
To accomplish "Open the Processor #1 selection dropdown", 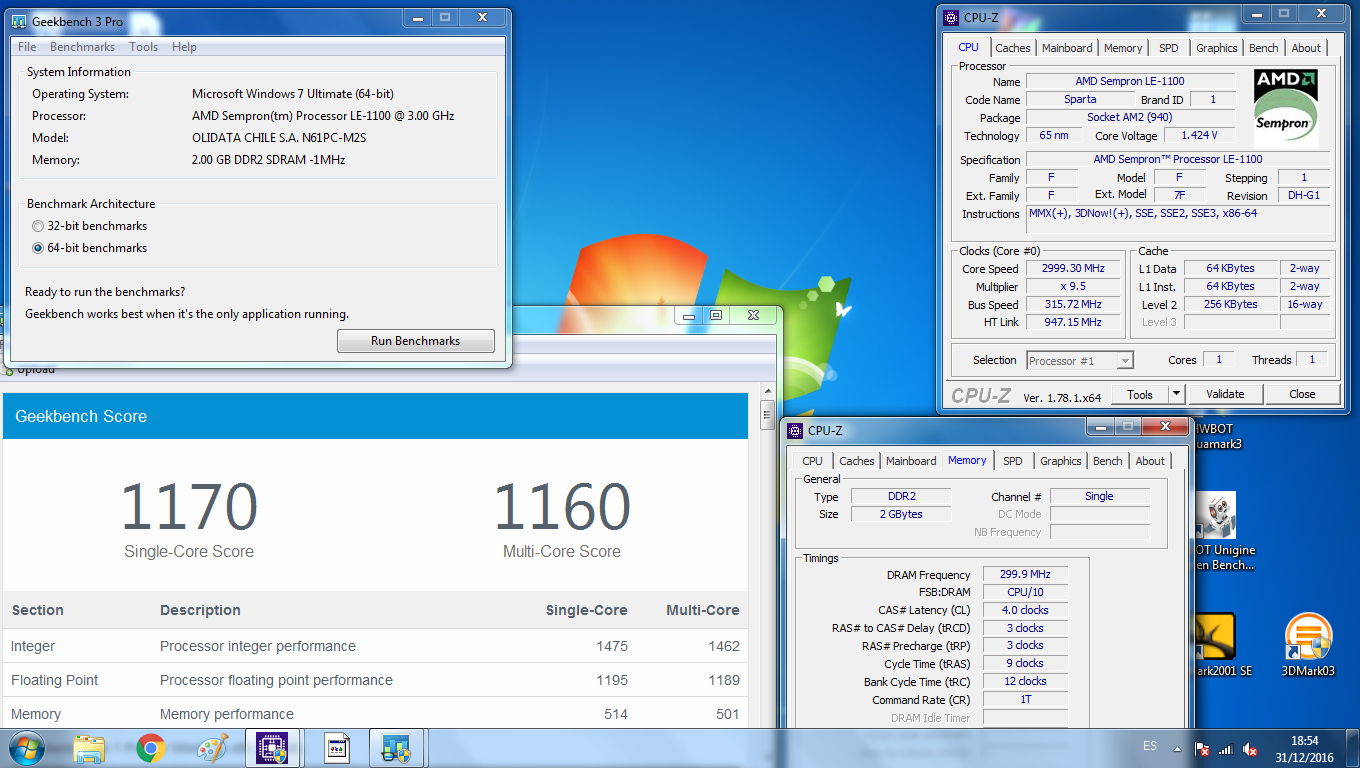I will [1080, 360].
